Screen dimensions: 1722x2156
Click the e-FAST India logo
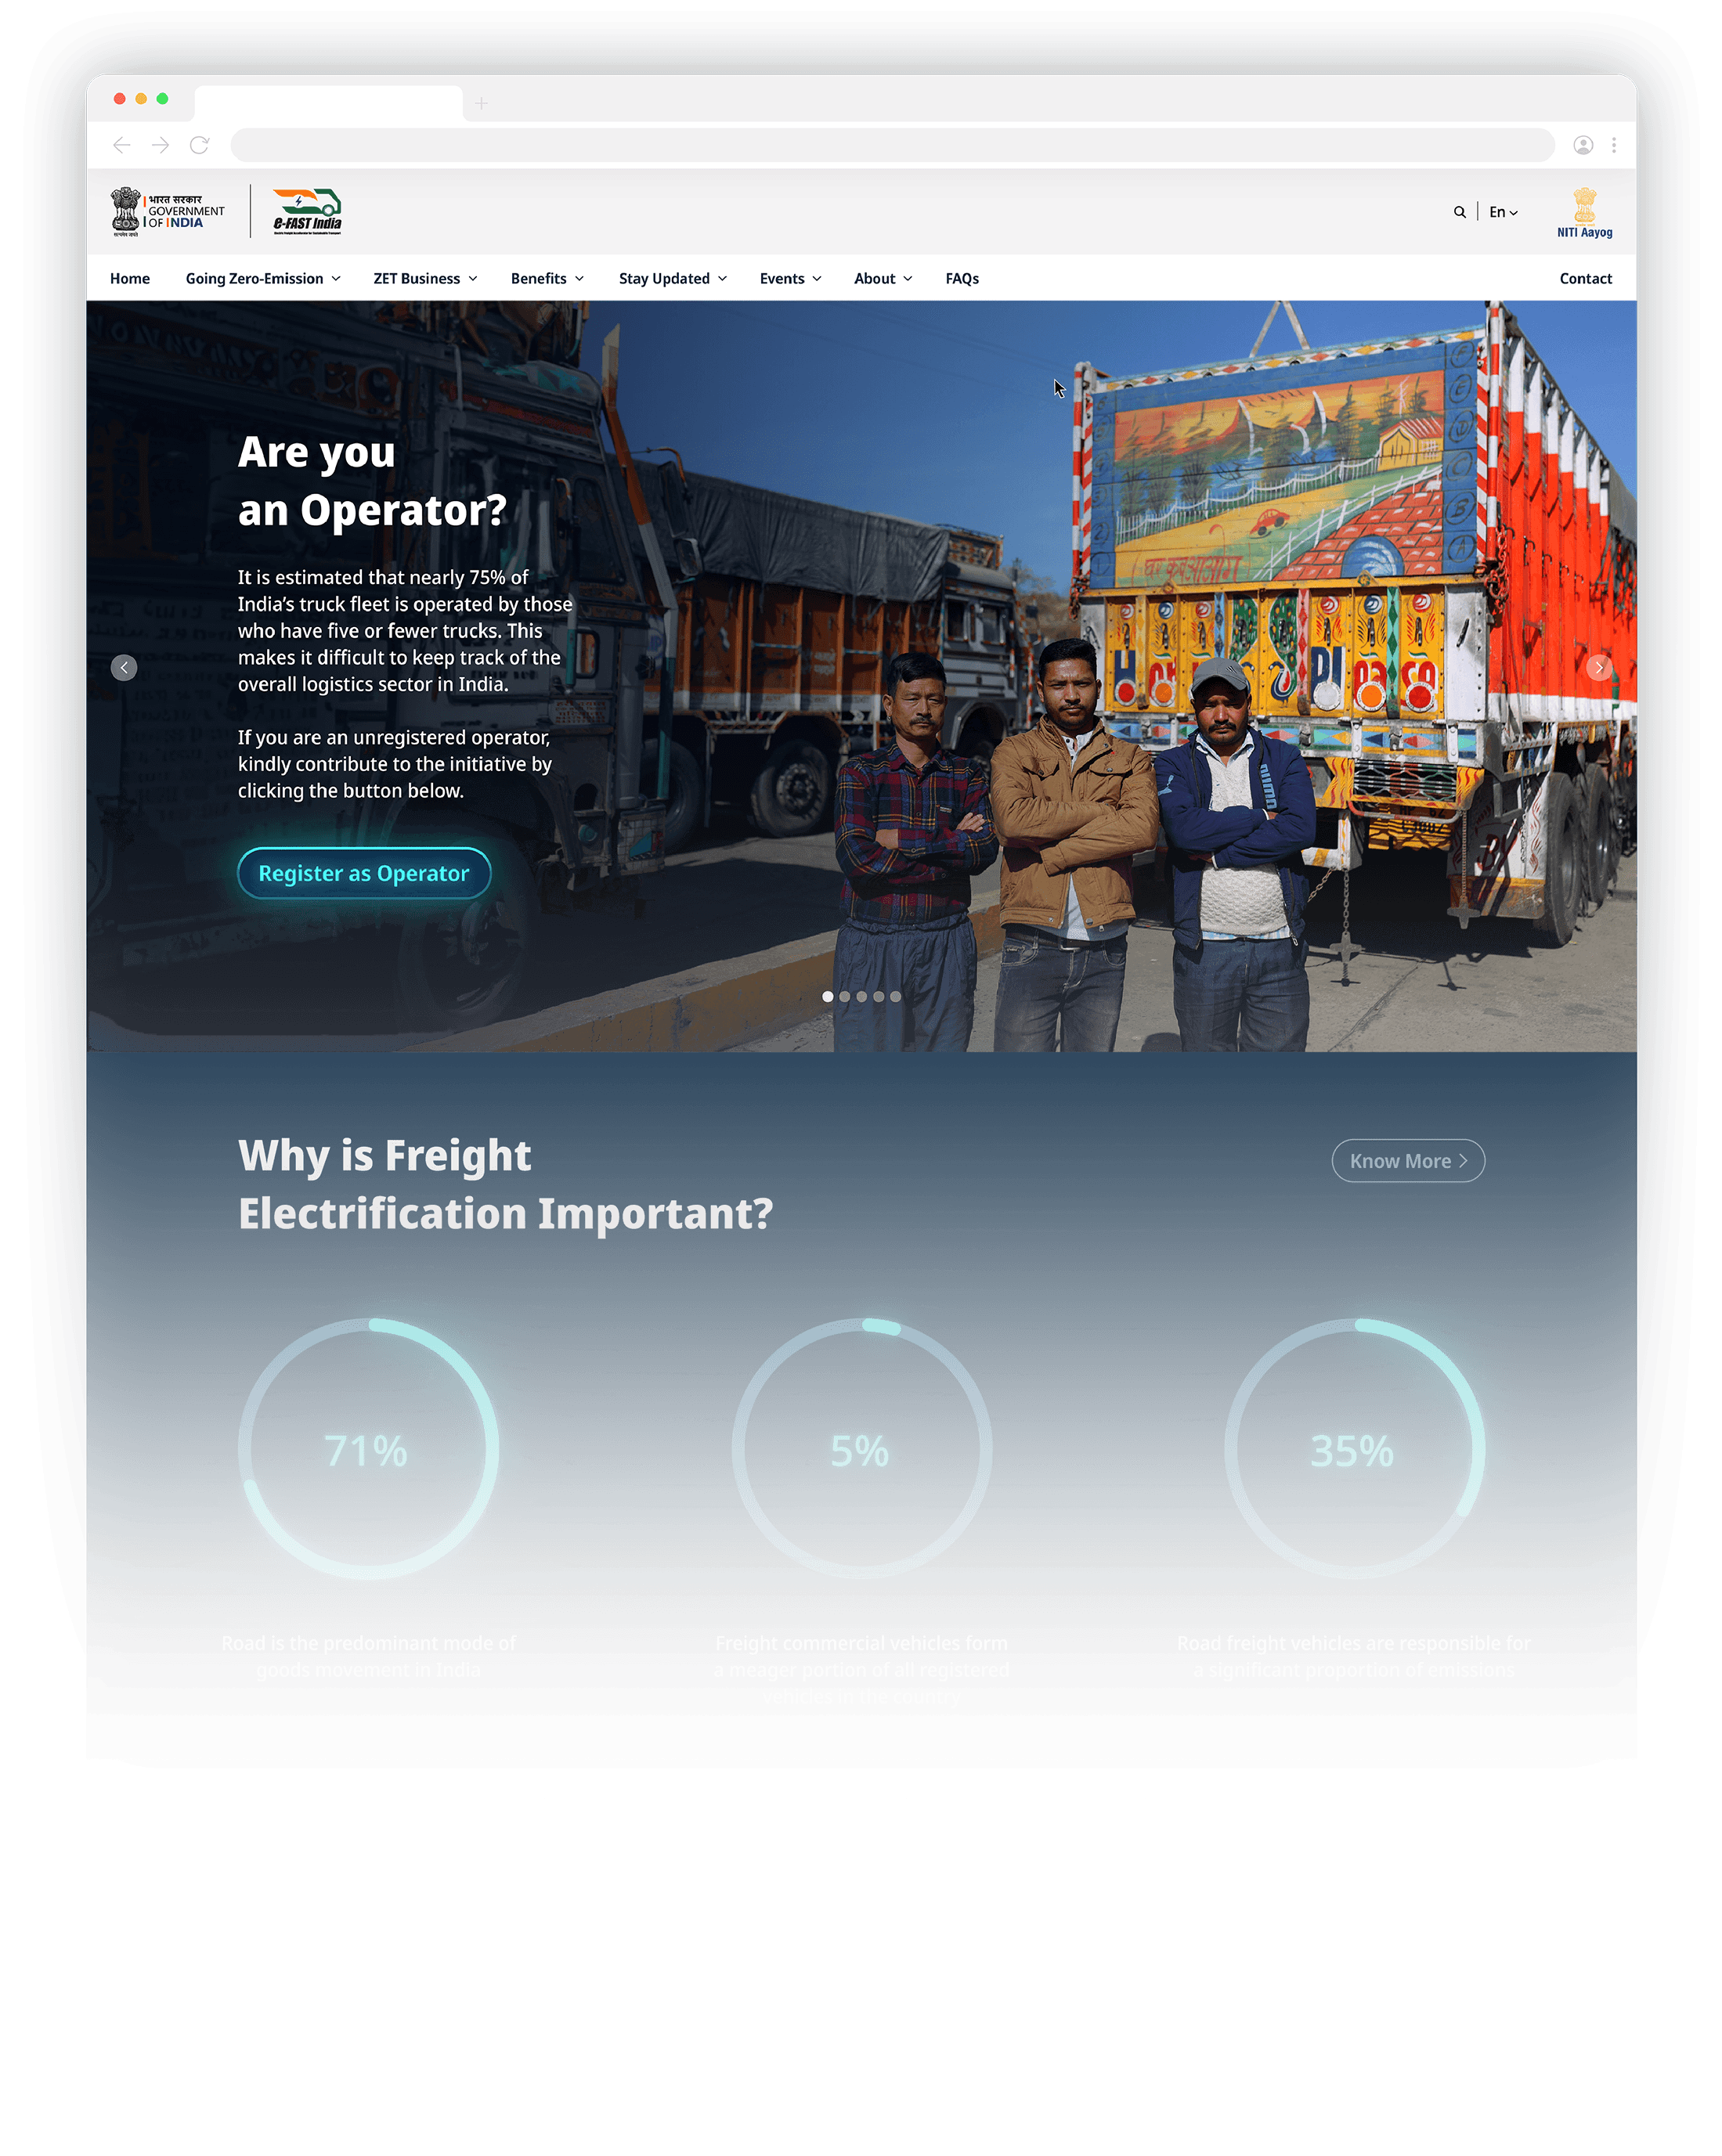[307, 211]
